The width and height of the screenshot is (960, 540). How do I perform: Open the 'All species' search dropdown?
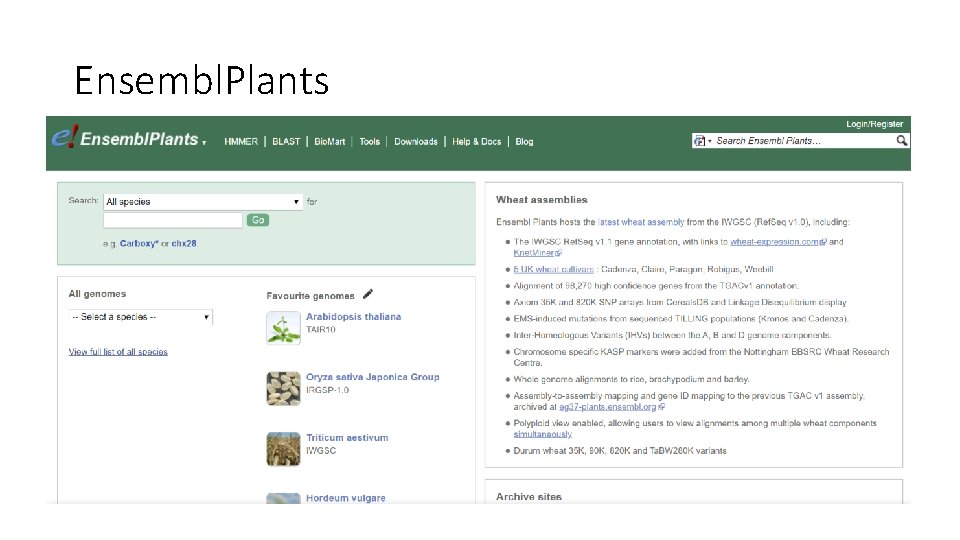pos(203,201)
